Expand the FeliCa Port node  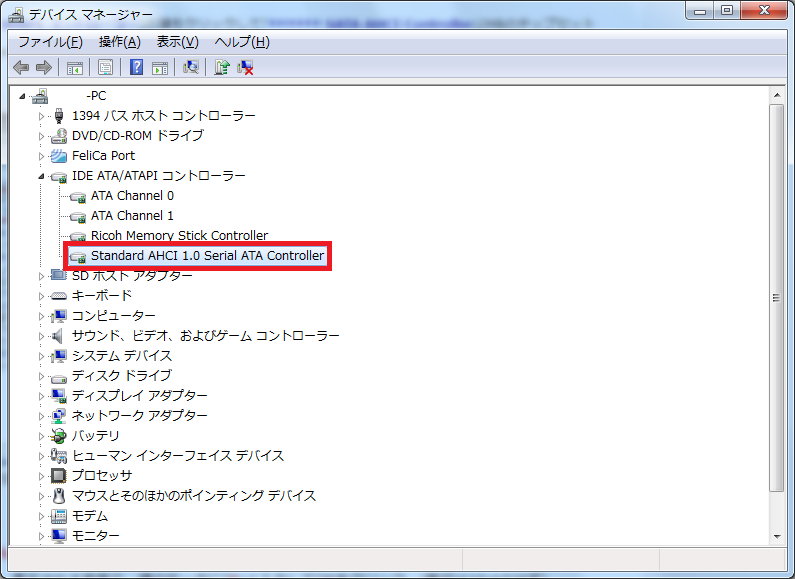tap(42, 156)
